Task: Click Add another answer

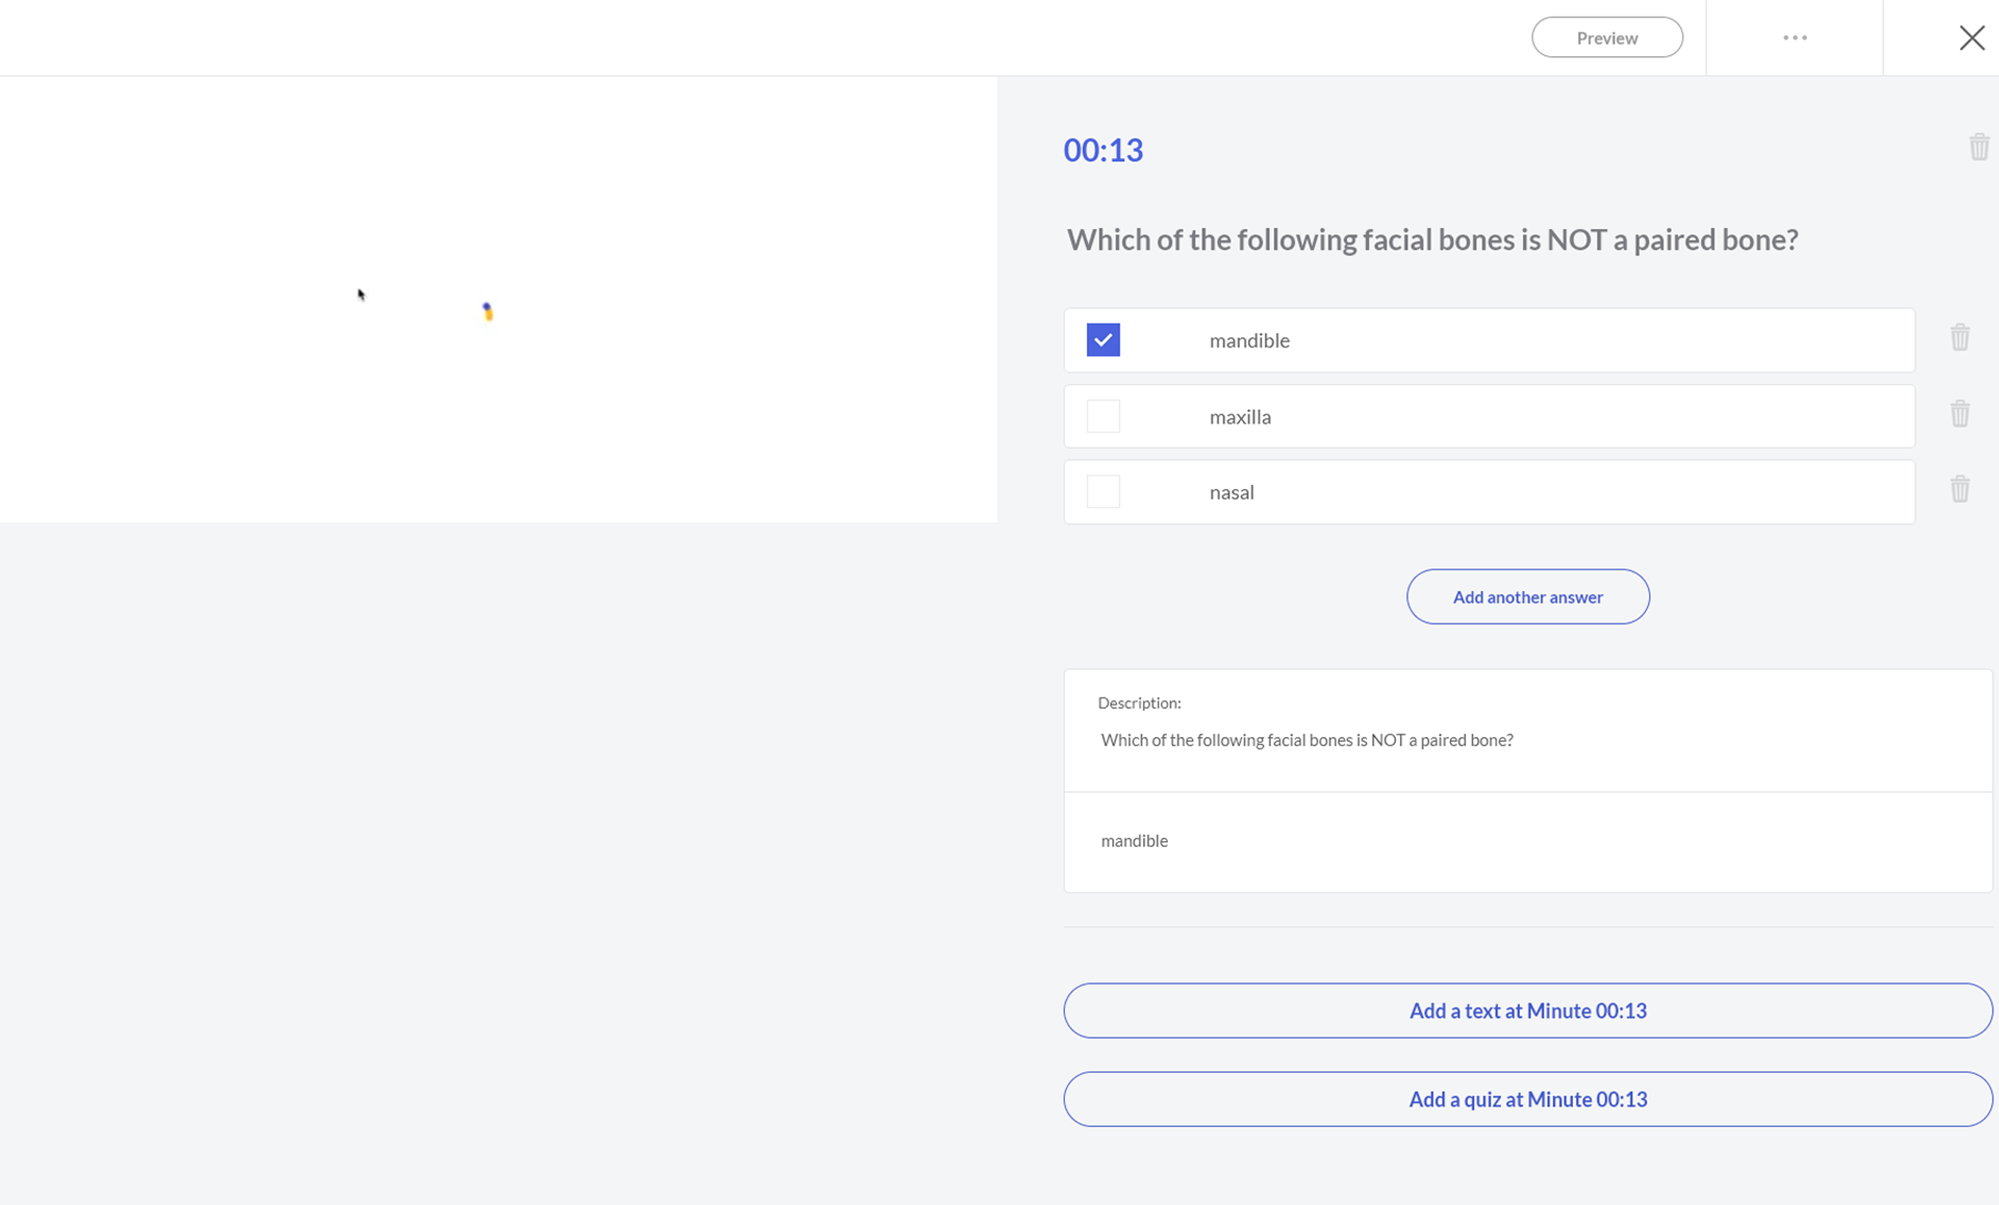Action: [1527, 597]
